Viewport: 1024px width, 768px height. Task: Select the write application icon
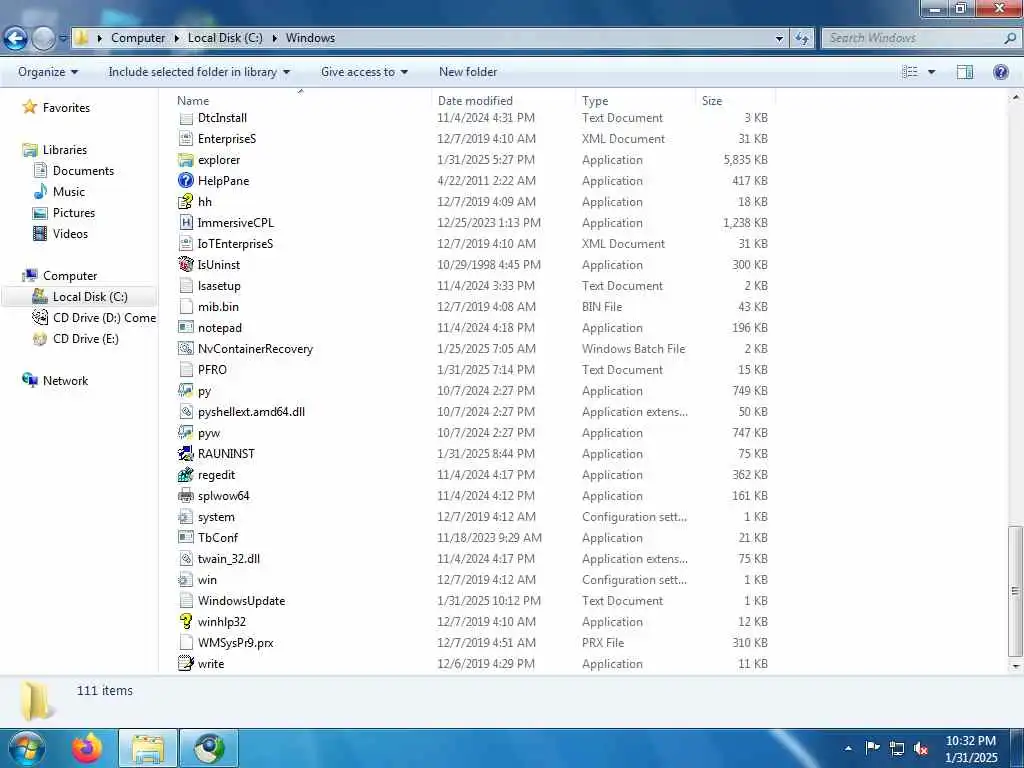(x=186, y=664)
